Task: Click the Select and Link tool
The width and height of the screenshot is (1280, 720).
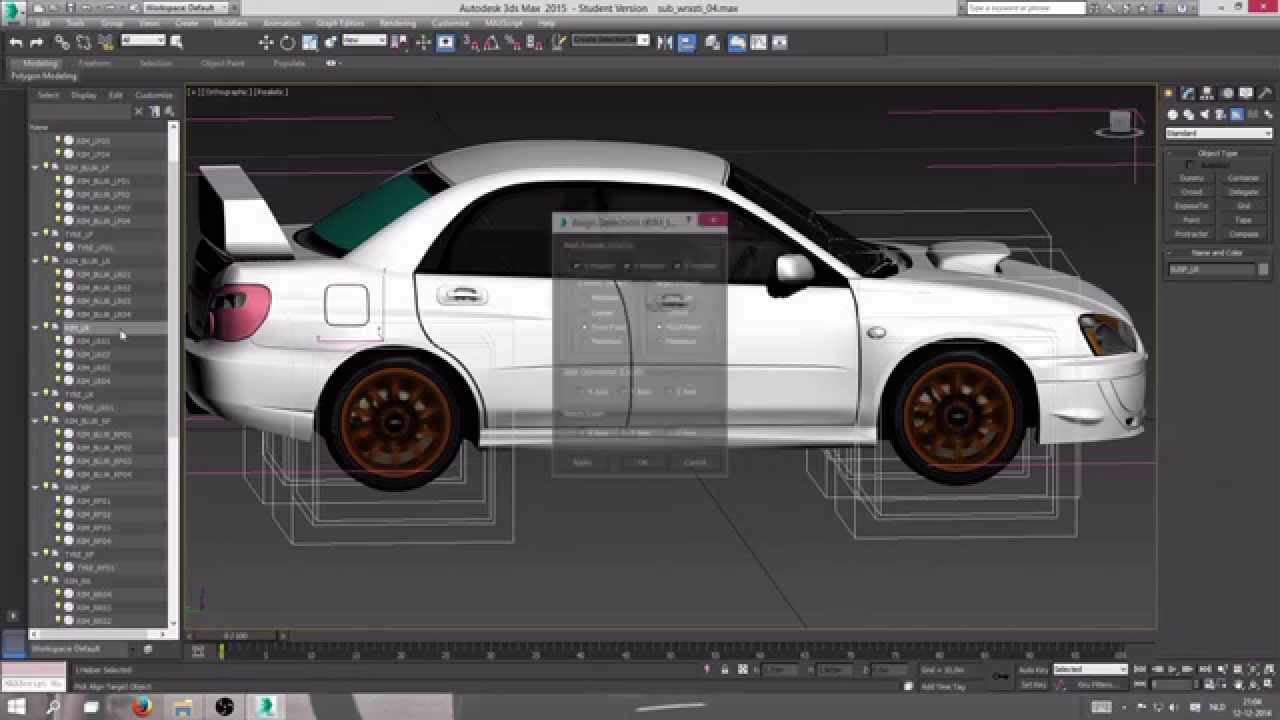Action: point(62,42)
